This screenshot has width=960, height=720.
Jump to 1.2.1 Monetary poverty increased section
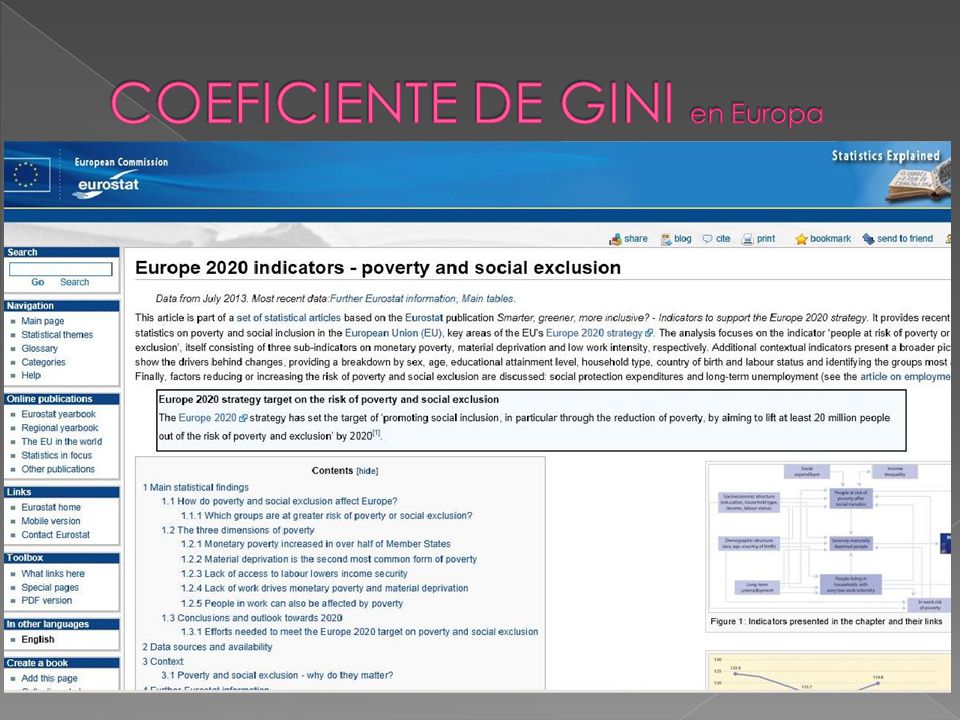(x=316, y=544)
